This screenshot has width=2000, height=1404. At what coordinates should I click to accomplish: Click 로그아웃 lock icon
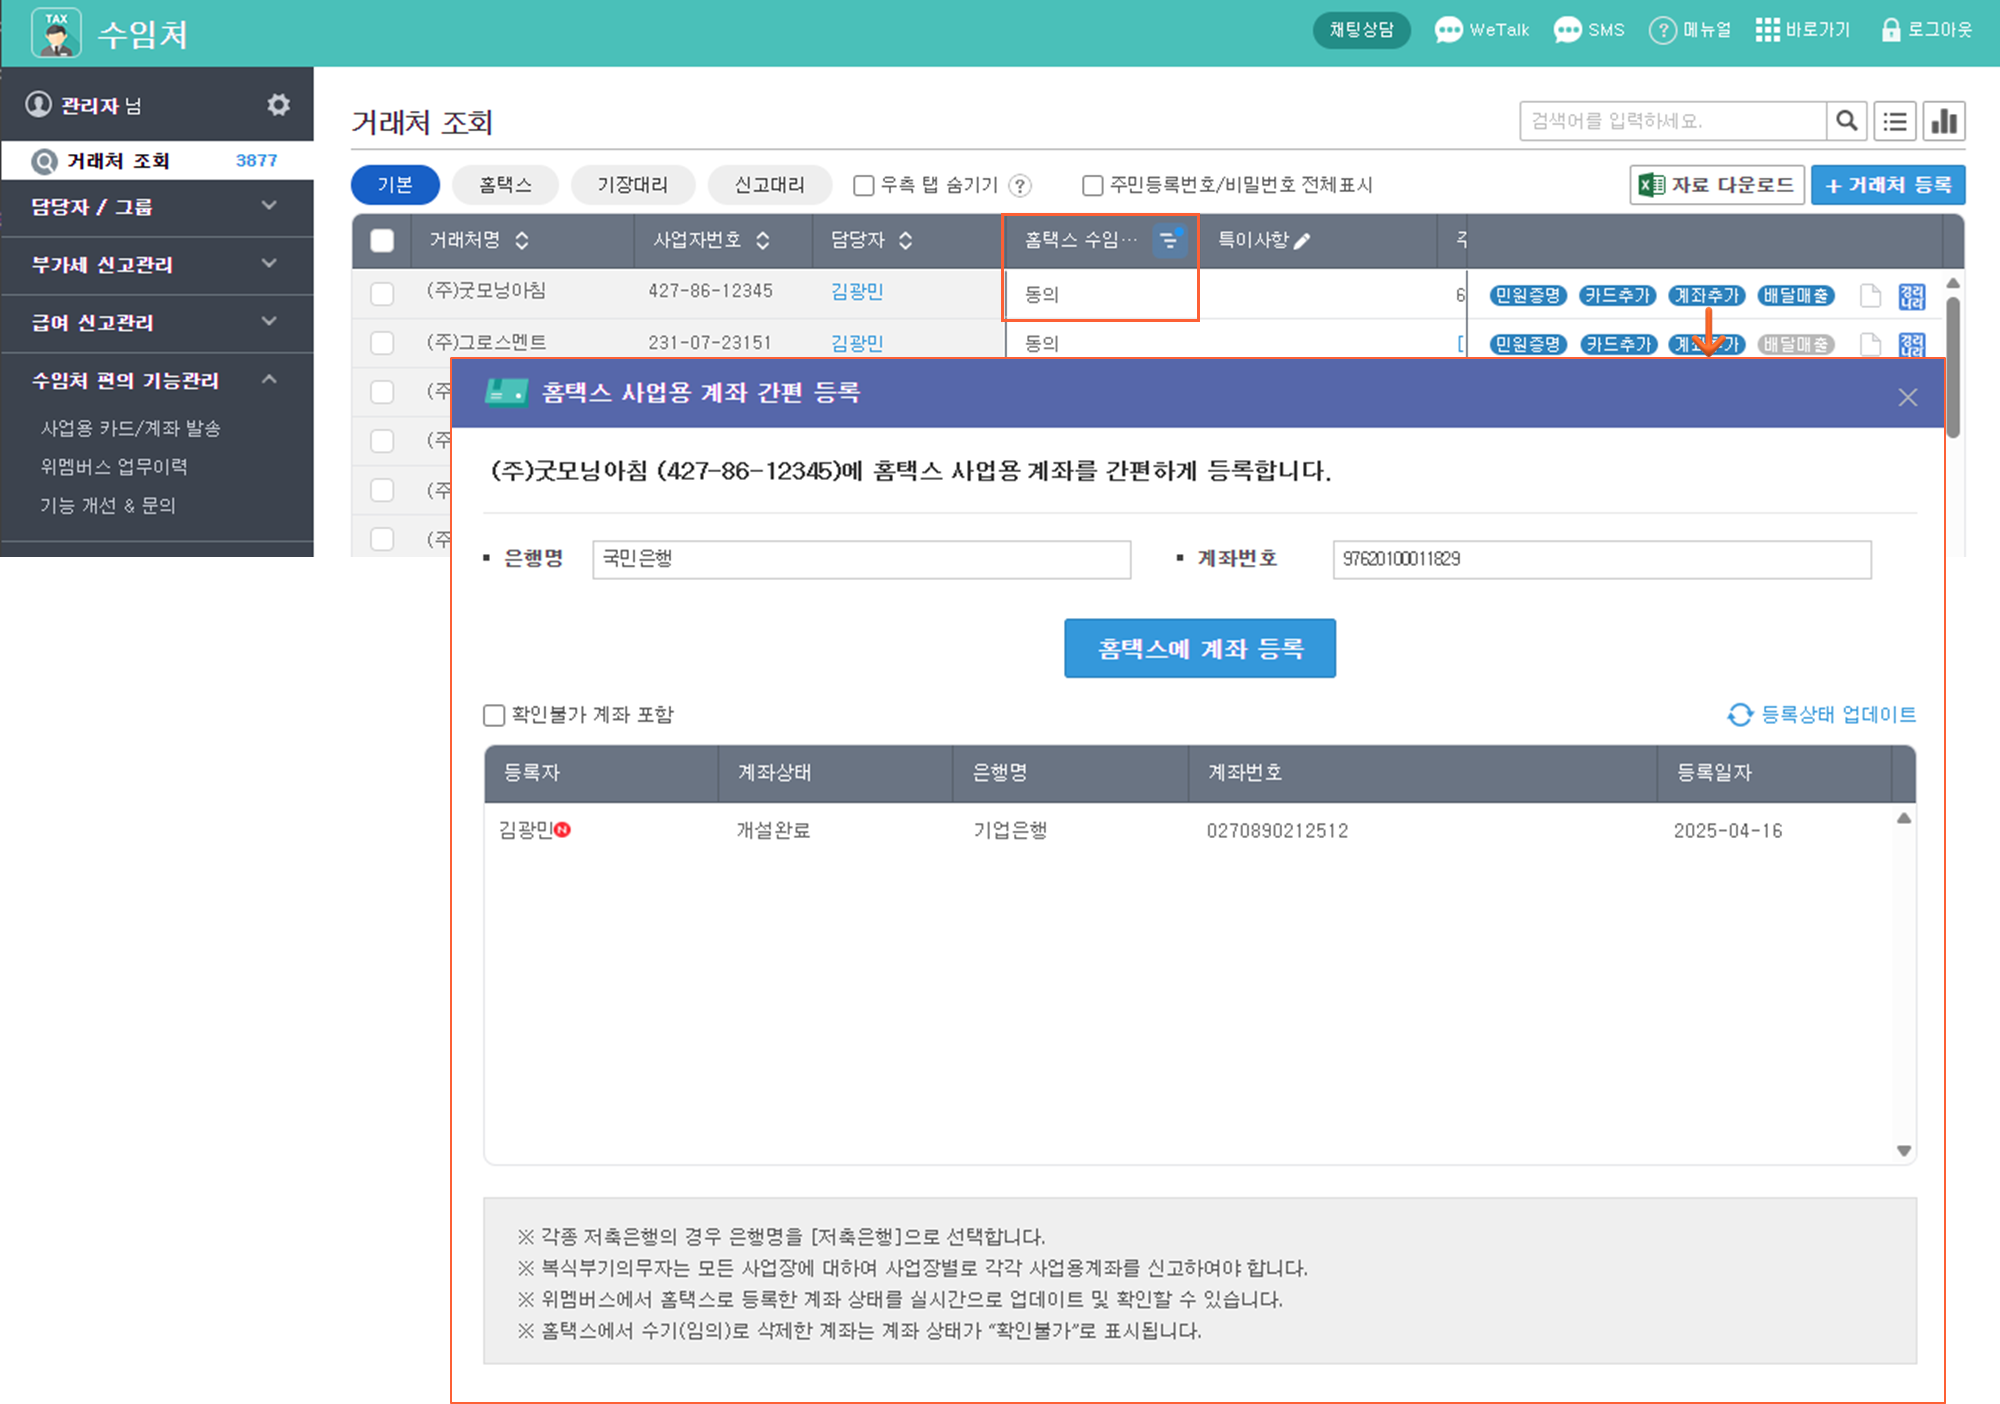tap(1890, 30)
